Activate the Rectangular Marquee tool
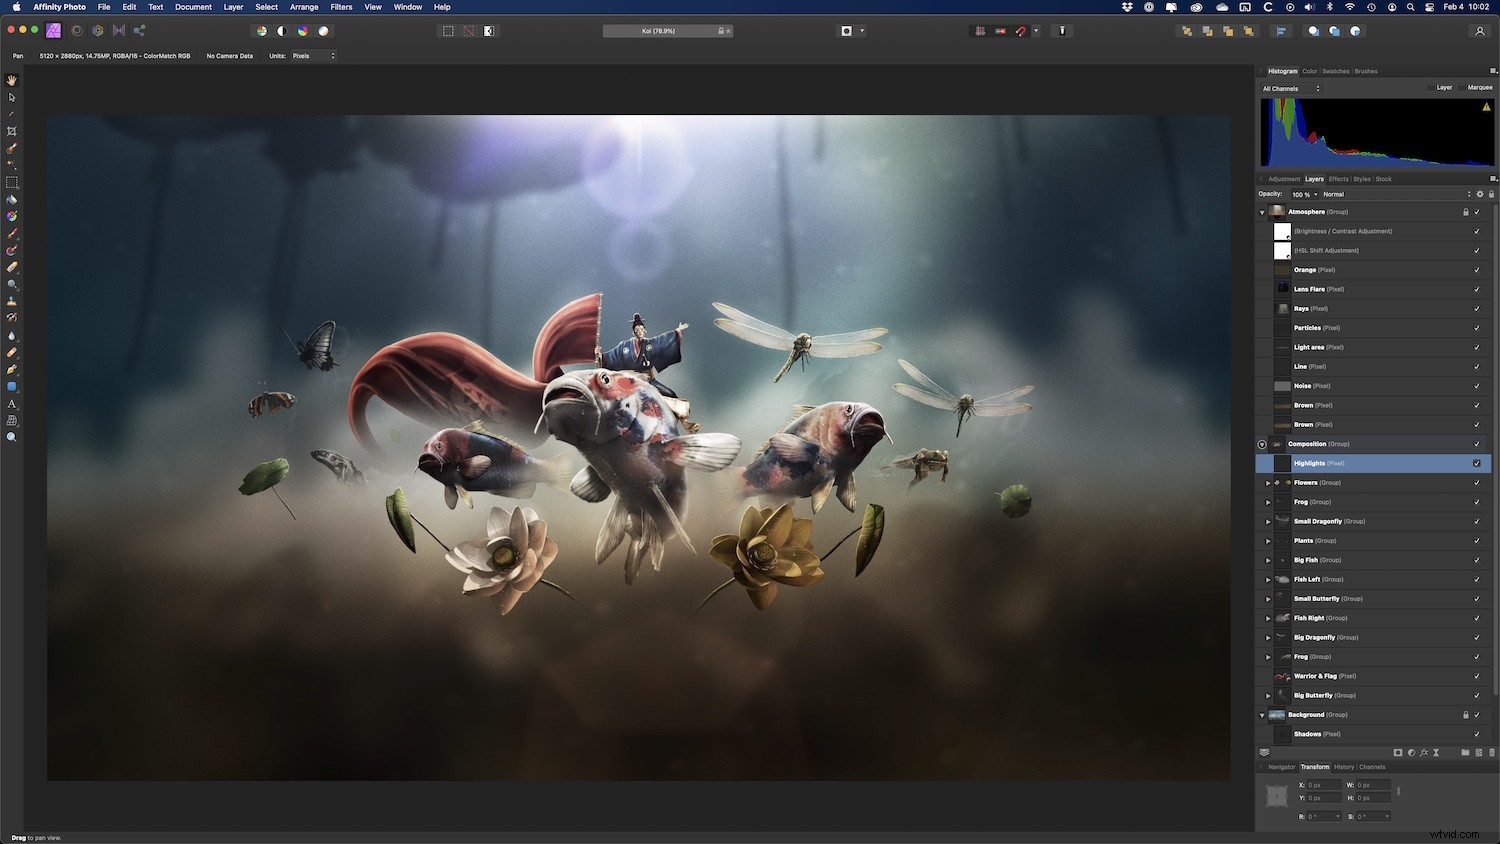 tap(12, 182)
